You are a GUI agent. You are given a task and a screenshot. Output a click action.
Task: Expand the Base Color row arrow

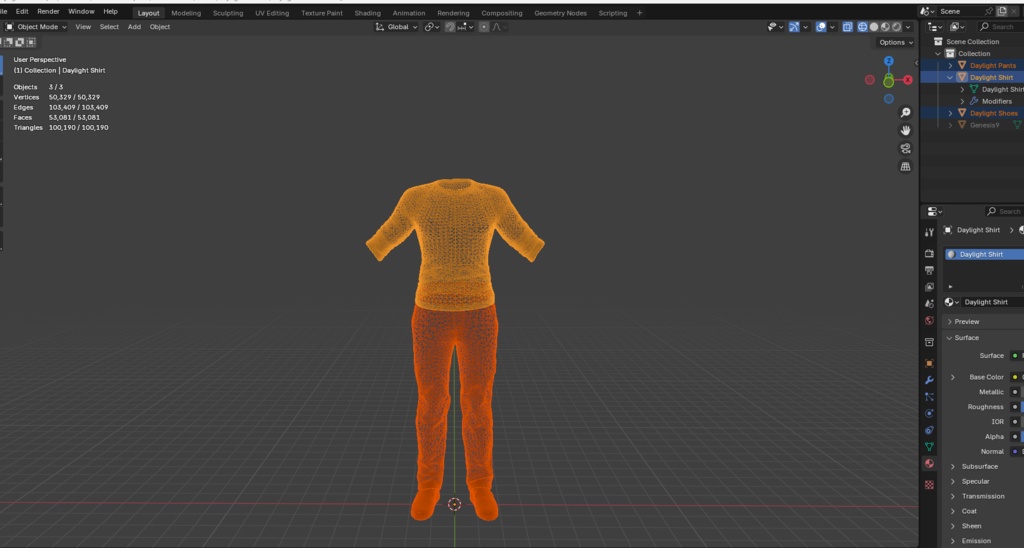coord(952,377)
